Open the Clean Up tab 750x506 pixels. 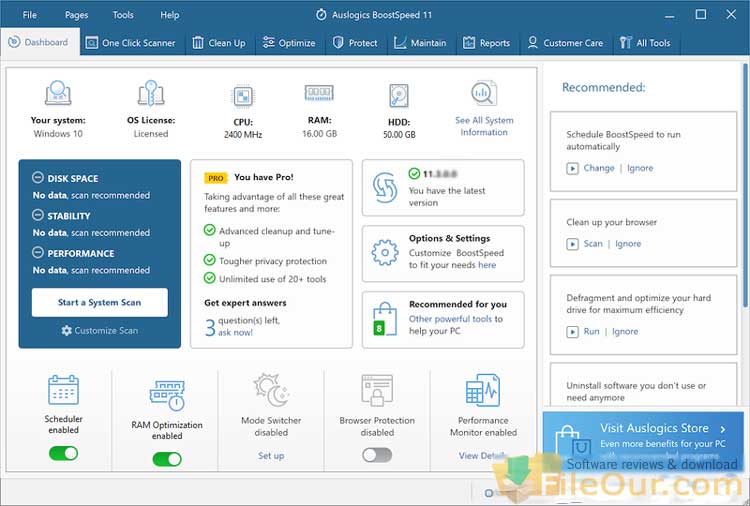coord(219,43)
